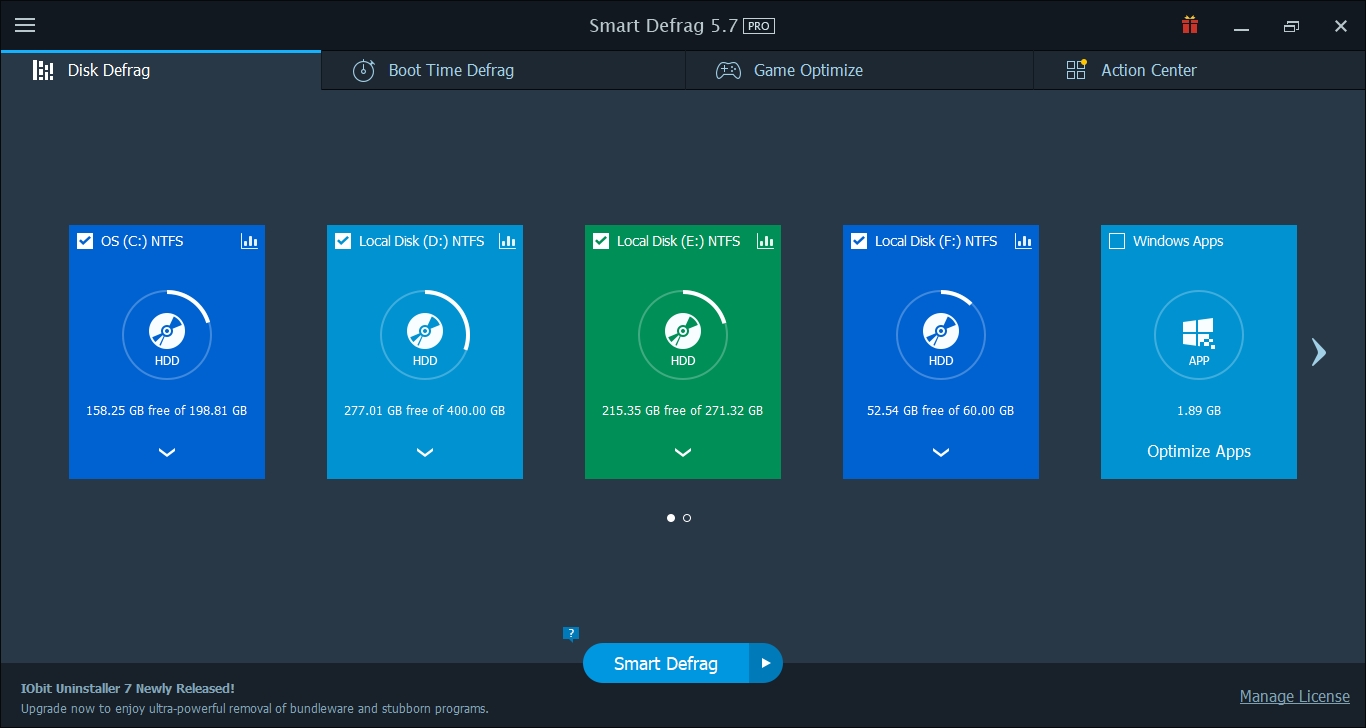
Task: Expand details for Local Disk (D:)
Action: coord(425,452)
